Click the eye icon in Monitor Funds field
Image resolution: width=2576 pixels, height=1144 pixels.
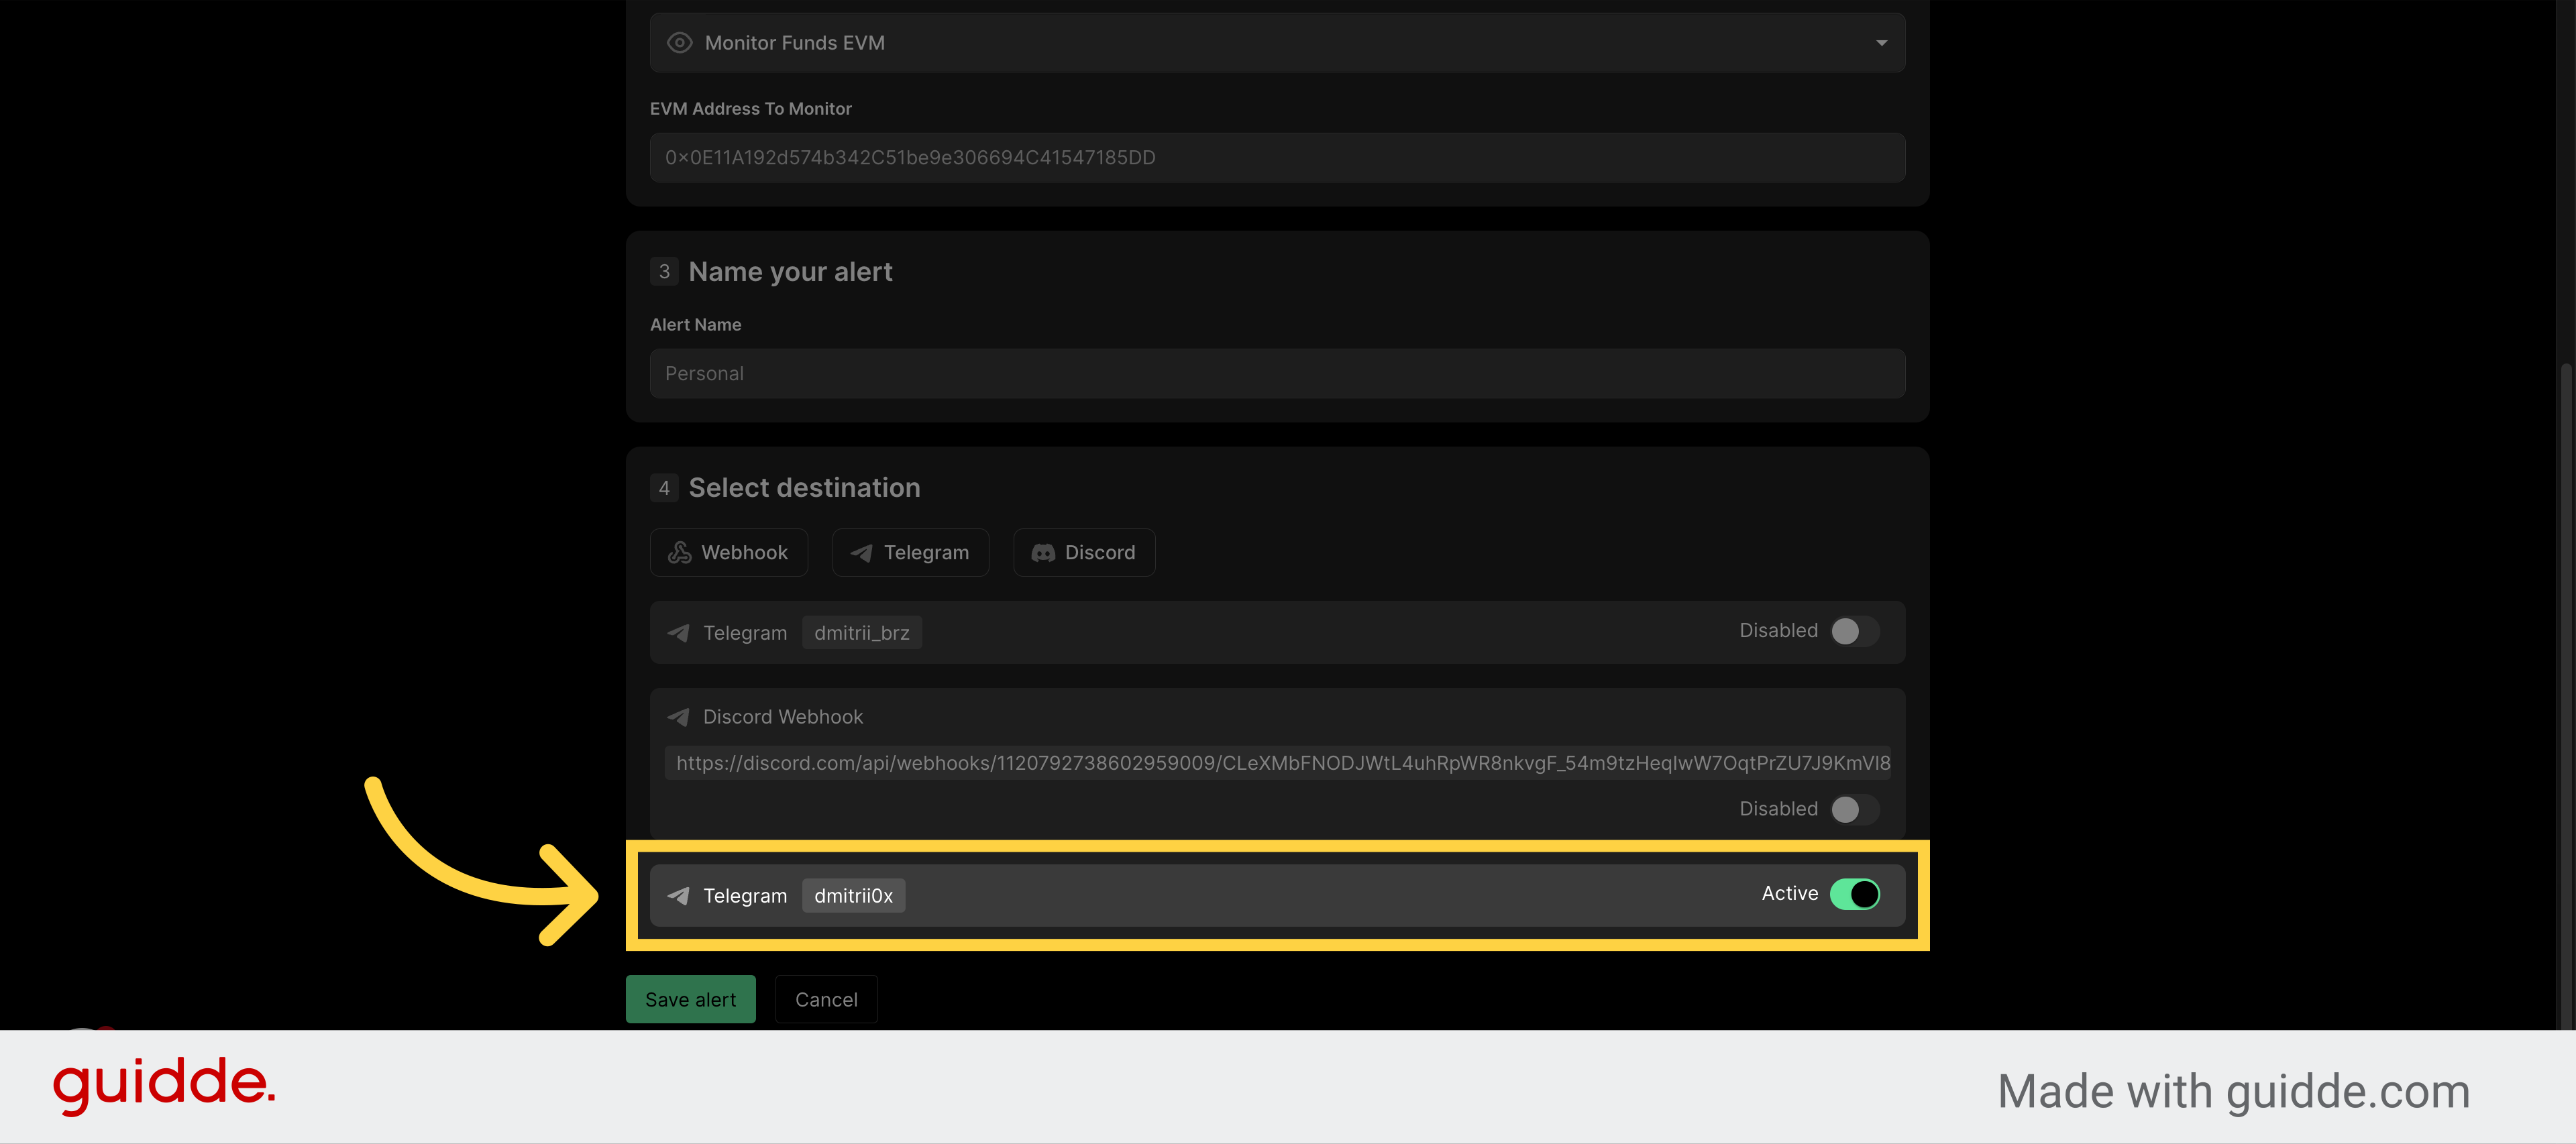(679, 43)
